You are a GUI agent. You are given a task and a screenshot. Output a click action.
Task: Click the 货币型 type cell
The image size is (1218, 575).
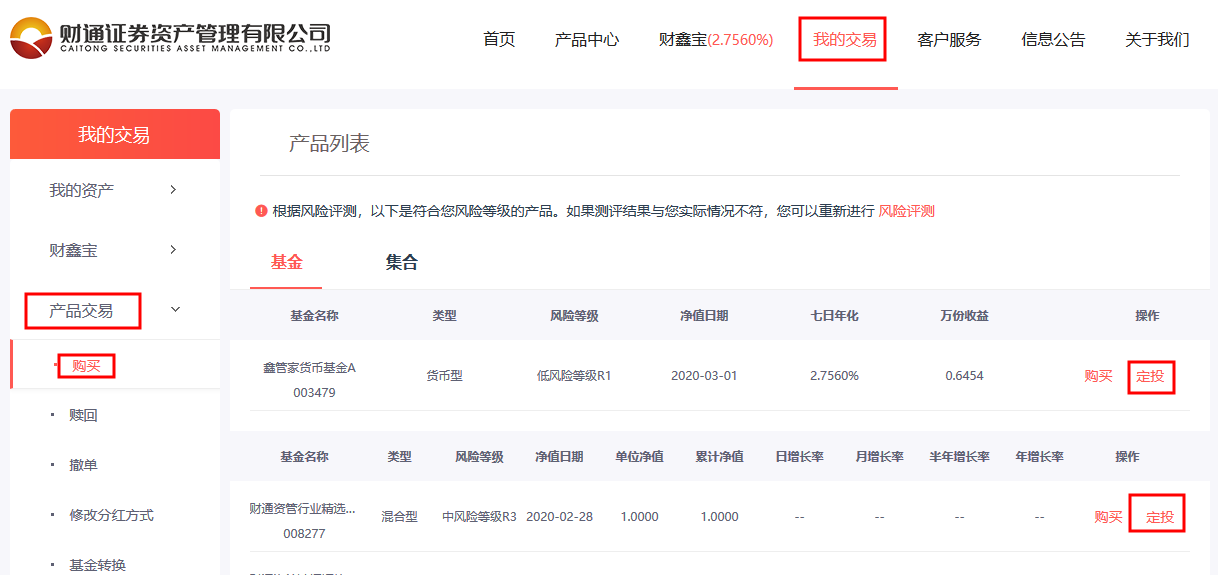click(x=444, y=377)
